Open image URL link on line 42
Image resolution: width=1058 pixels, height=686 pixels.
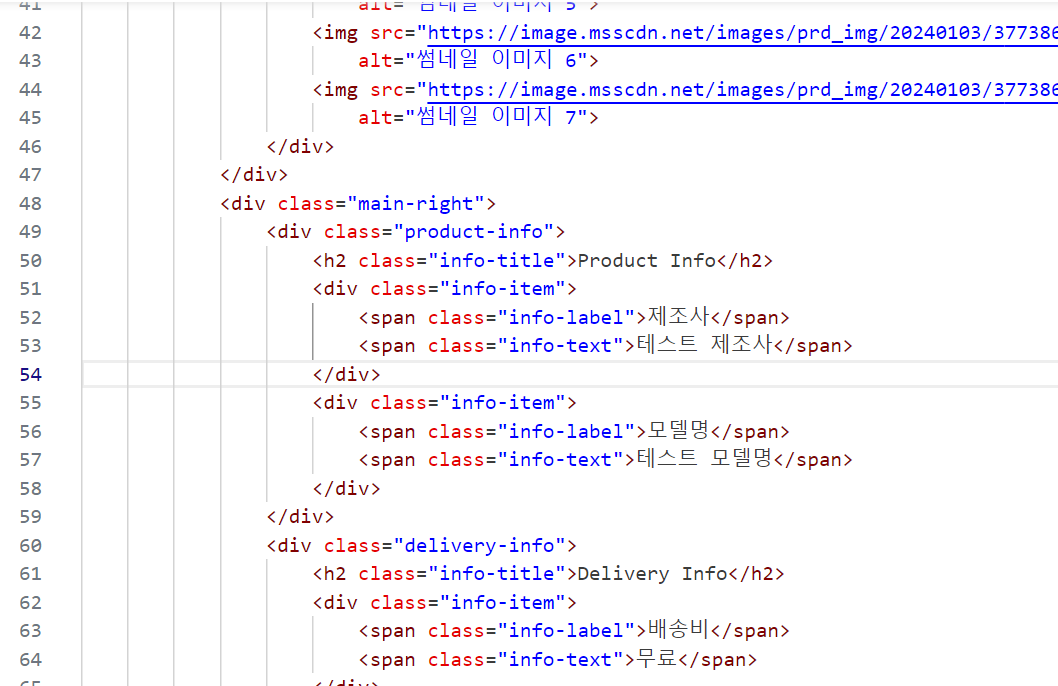tap(742, 33)
